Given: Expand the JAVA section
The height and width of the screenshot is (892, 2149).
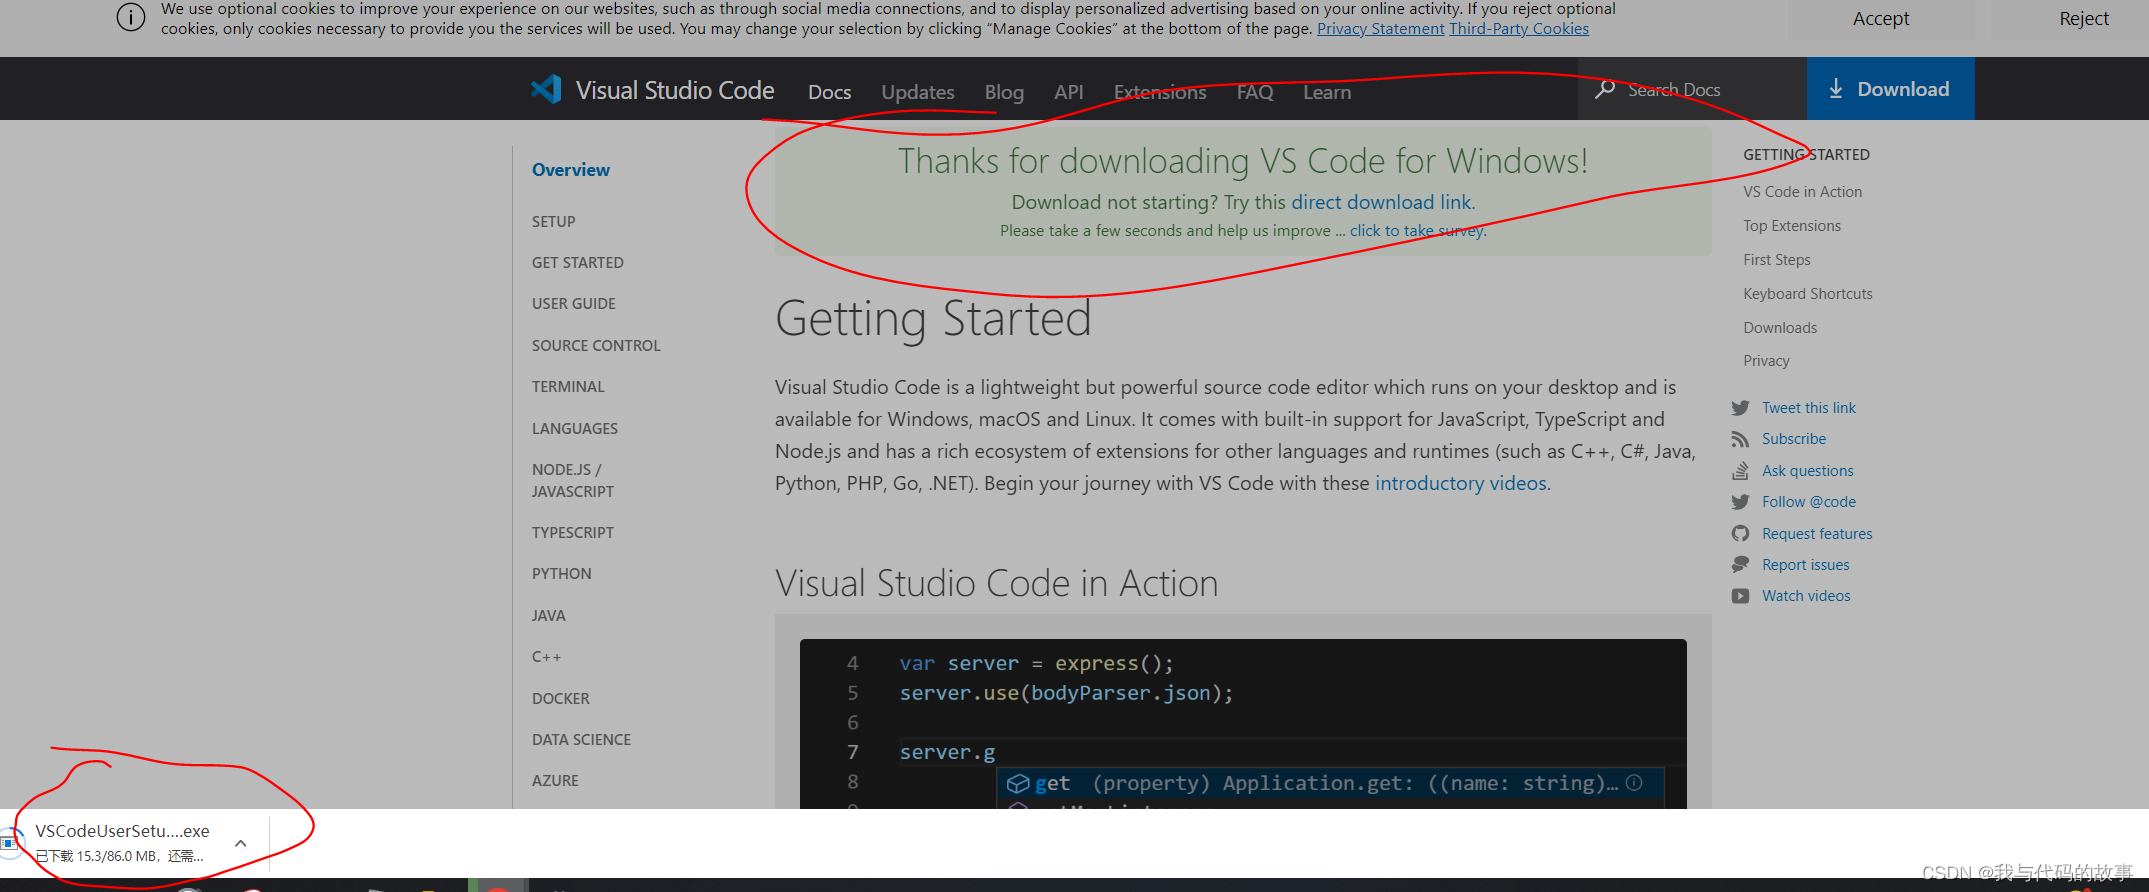Looking at the screenshot, I should (549, 615).
